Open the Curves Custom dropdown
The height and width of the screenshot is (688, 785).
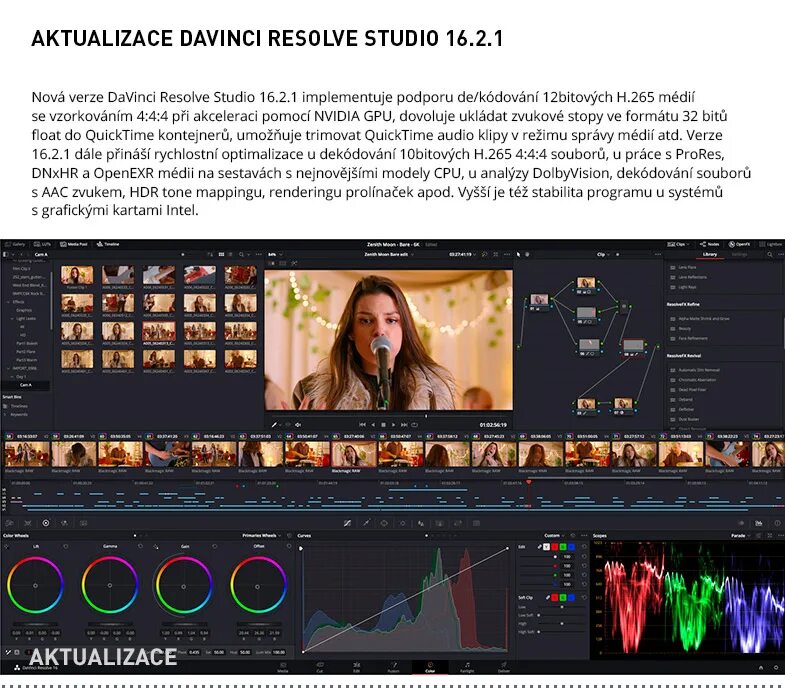click(555, 535)
